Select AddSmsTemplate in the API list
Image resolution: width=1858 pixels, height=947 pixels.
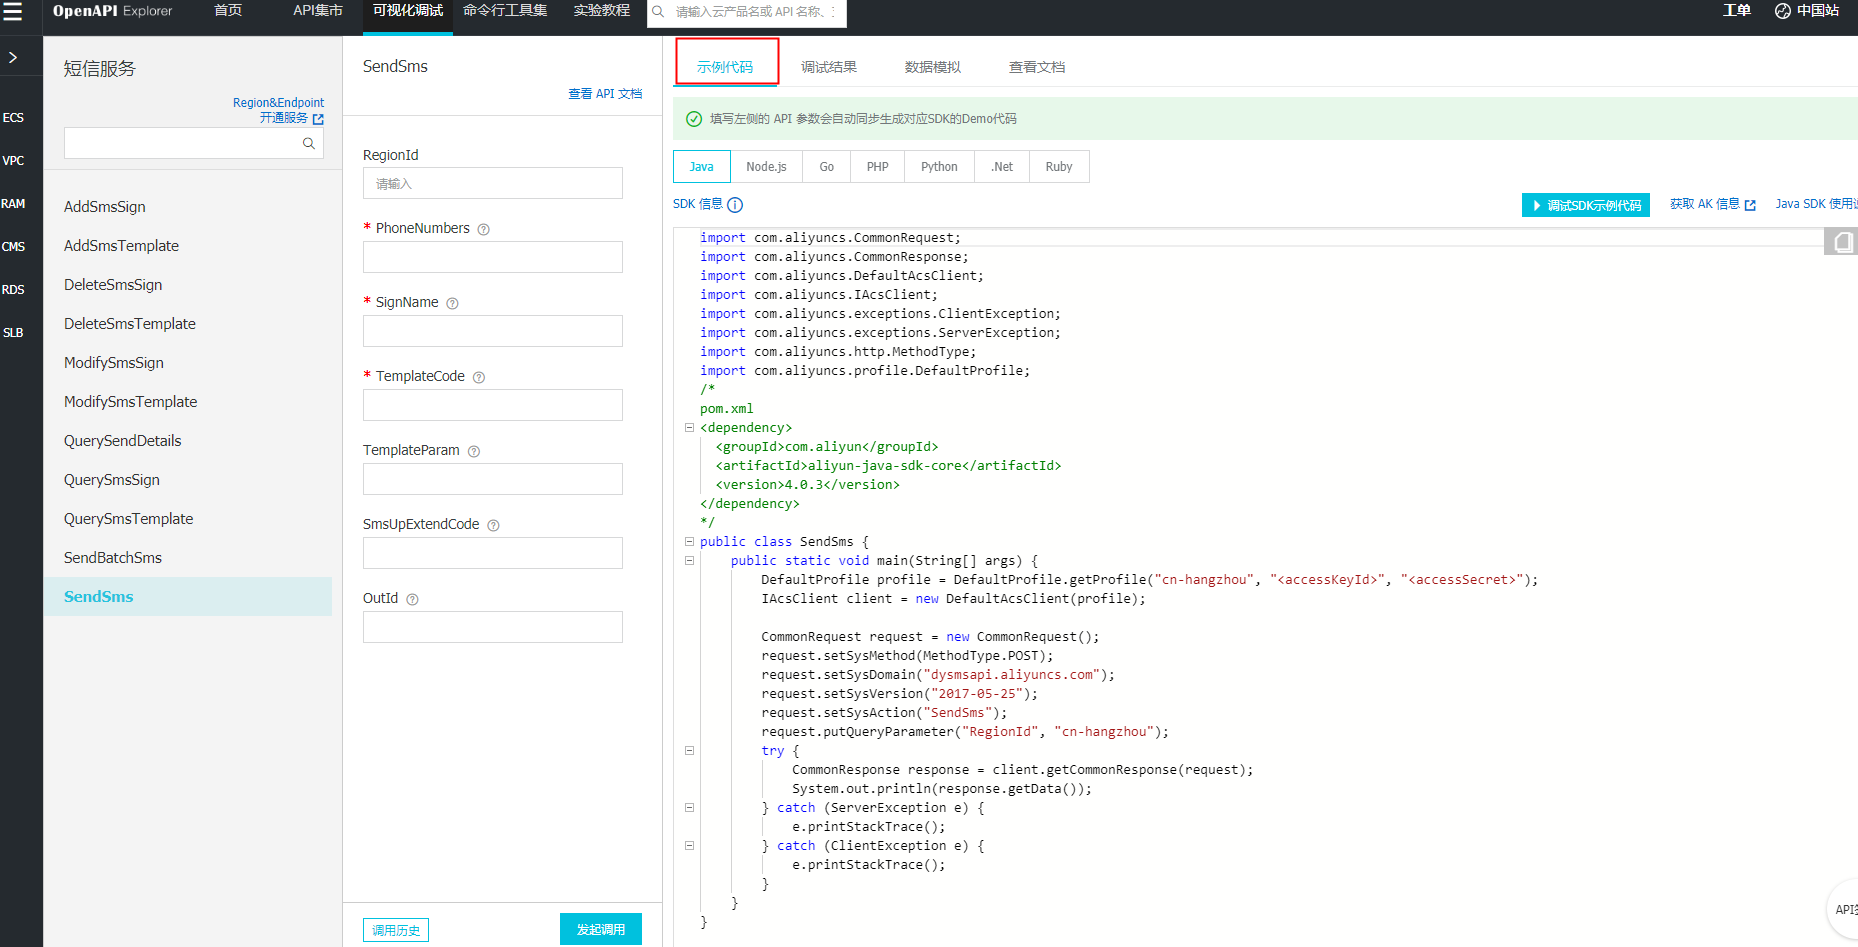pos(121,246)
